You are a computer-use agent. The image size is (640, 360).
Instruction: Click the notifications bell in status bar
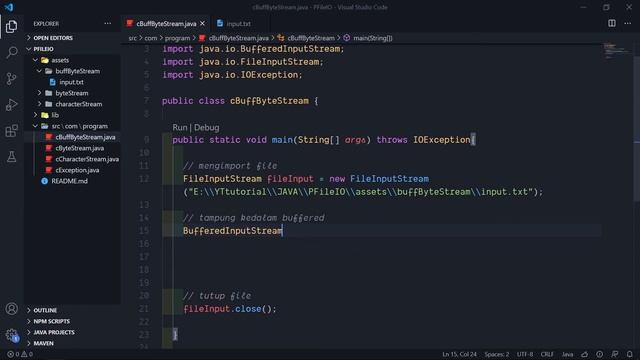[629, 354]
